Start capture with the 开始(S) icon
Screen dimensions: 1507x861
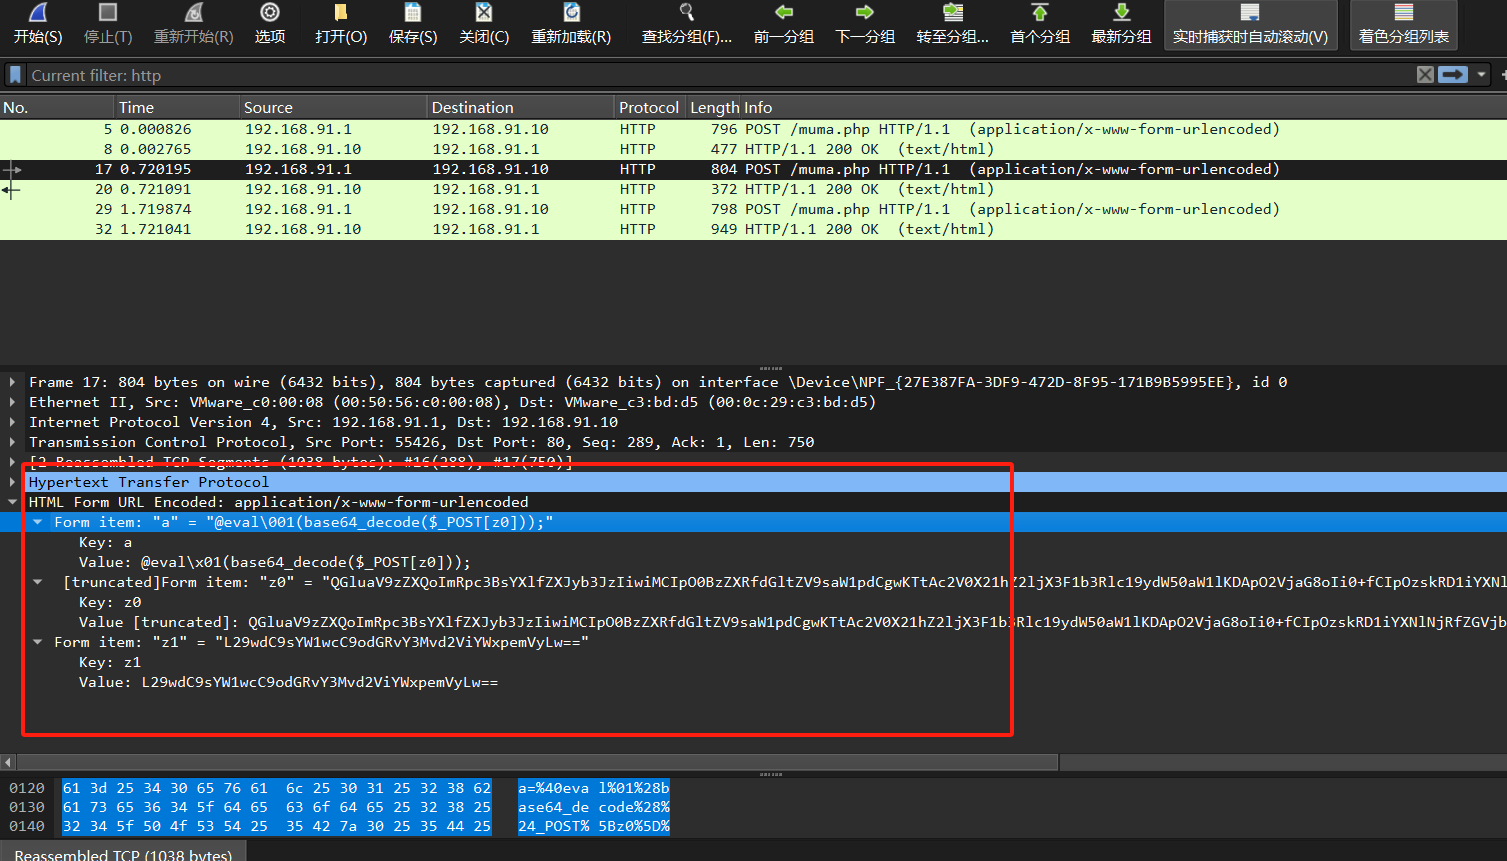(38, 24)
